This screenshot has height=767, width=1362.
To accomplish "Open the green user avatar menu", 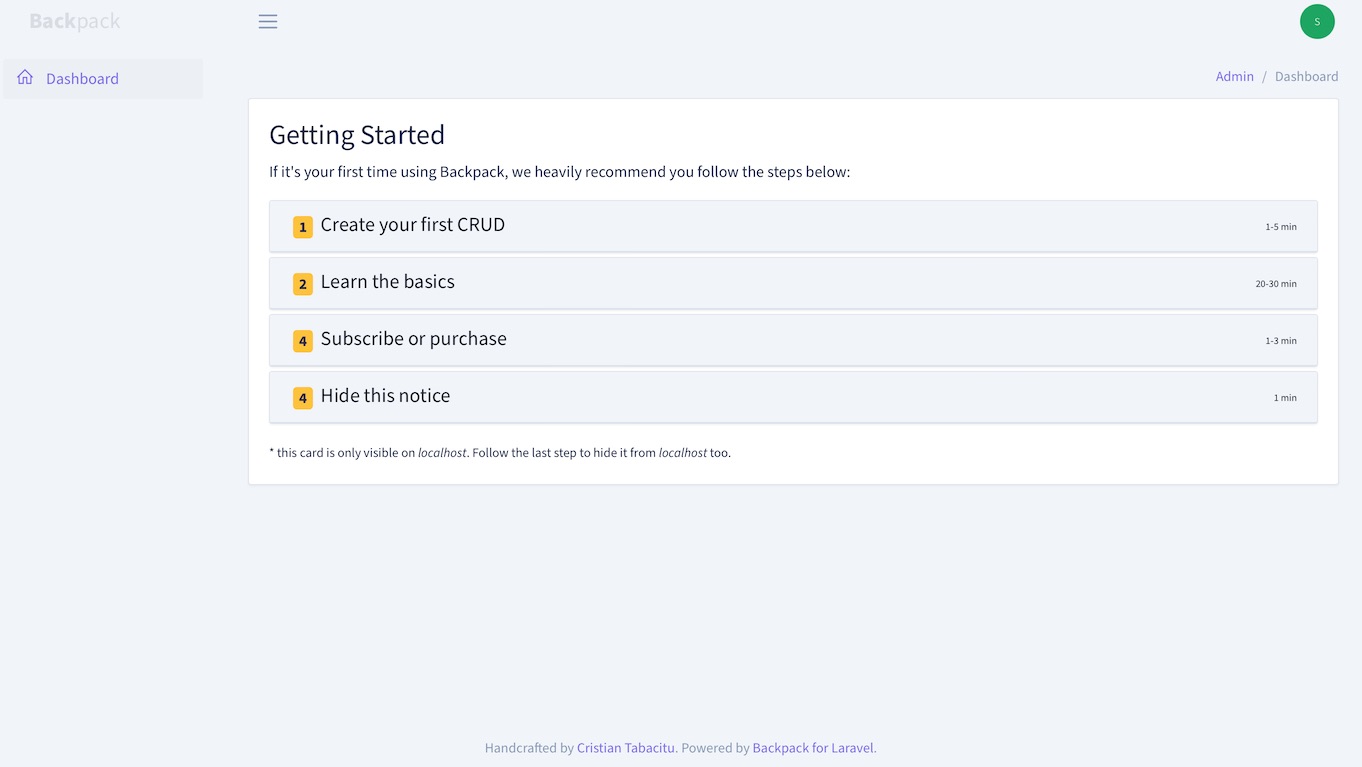I will [x=1317, y=21].
